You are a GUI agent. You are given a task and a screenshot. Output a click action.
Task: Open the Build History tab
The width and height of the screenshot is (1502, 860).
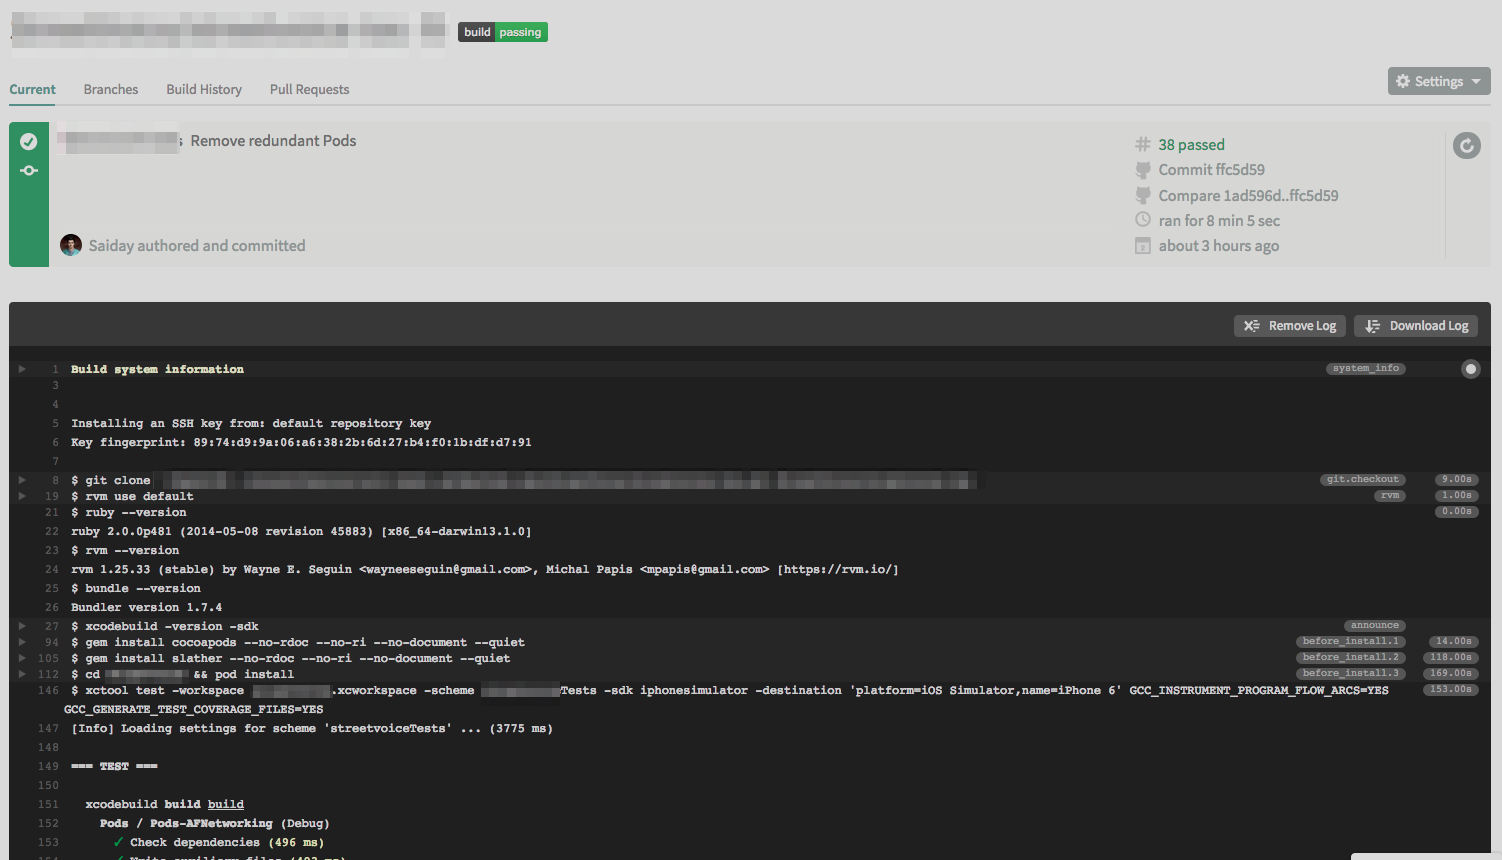pos(204,89)
